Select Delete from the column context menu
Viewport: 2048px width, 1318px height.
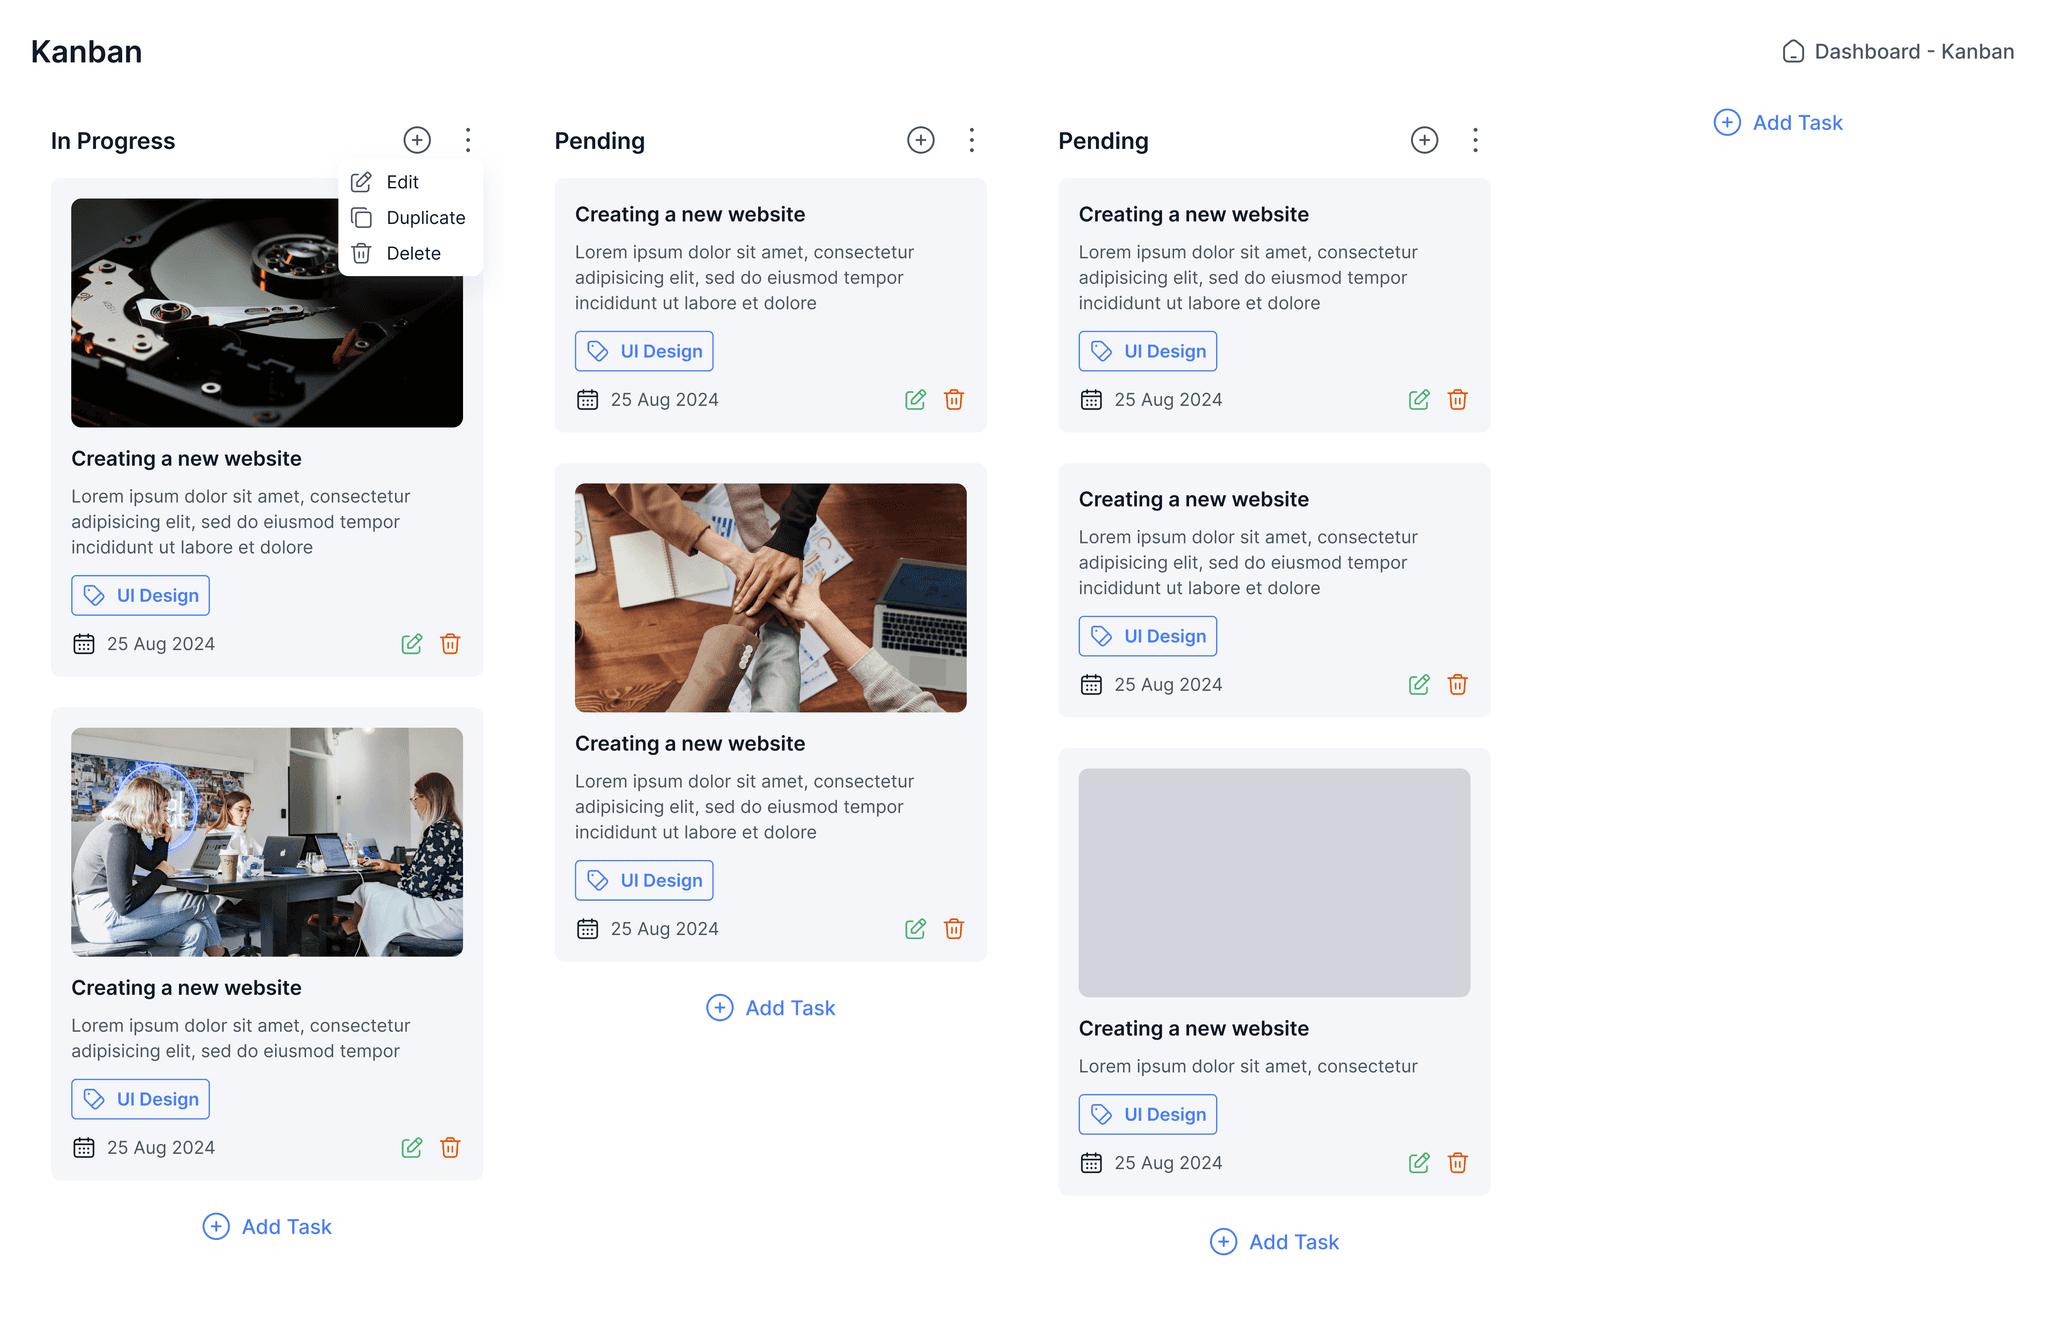click(x=413, y=254)
